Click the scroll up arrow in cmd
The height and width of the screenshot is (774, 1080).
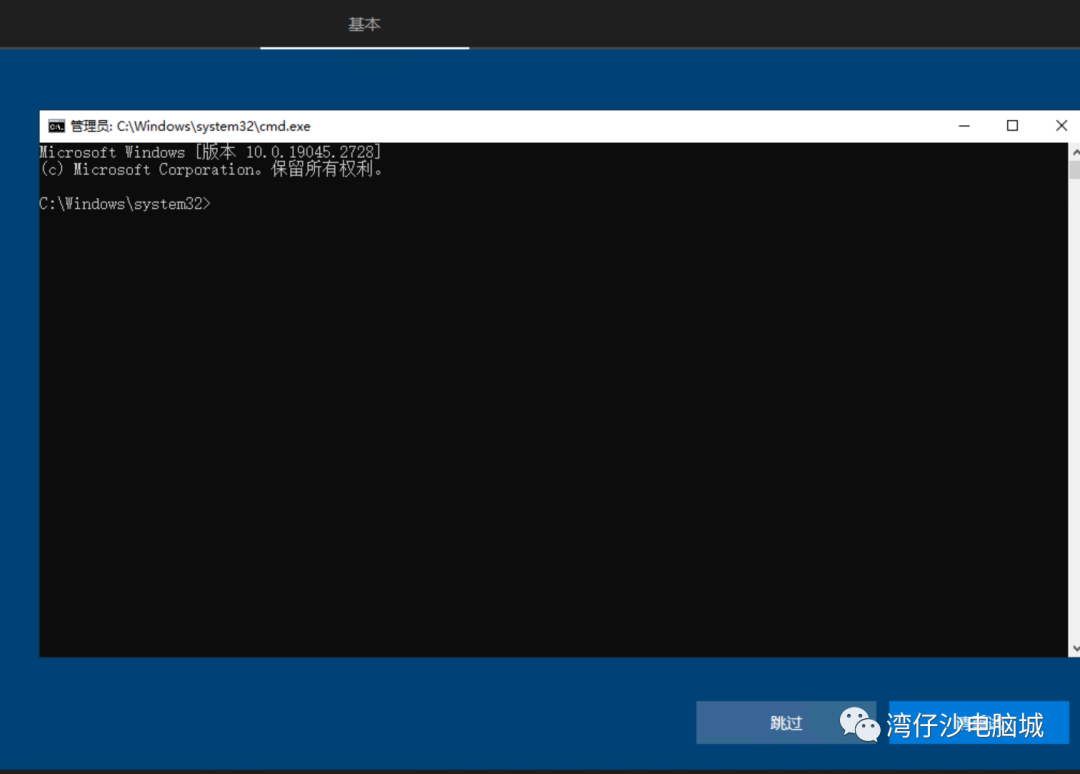[x=1074, y=151]
